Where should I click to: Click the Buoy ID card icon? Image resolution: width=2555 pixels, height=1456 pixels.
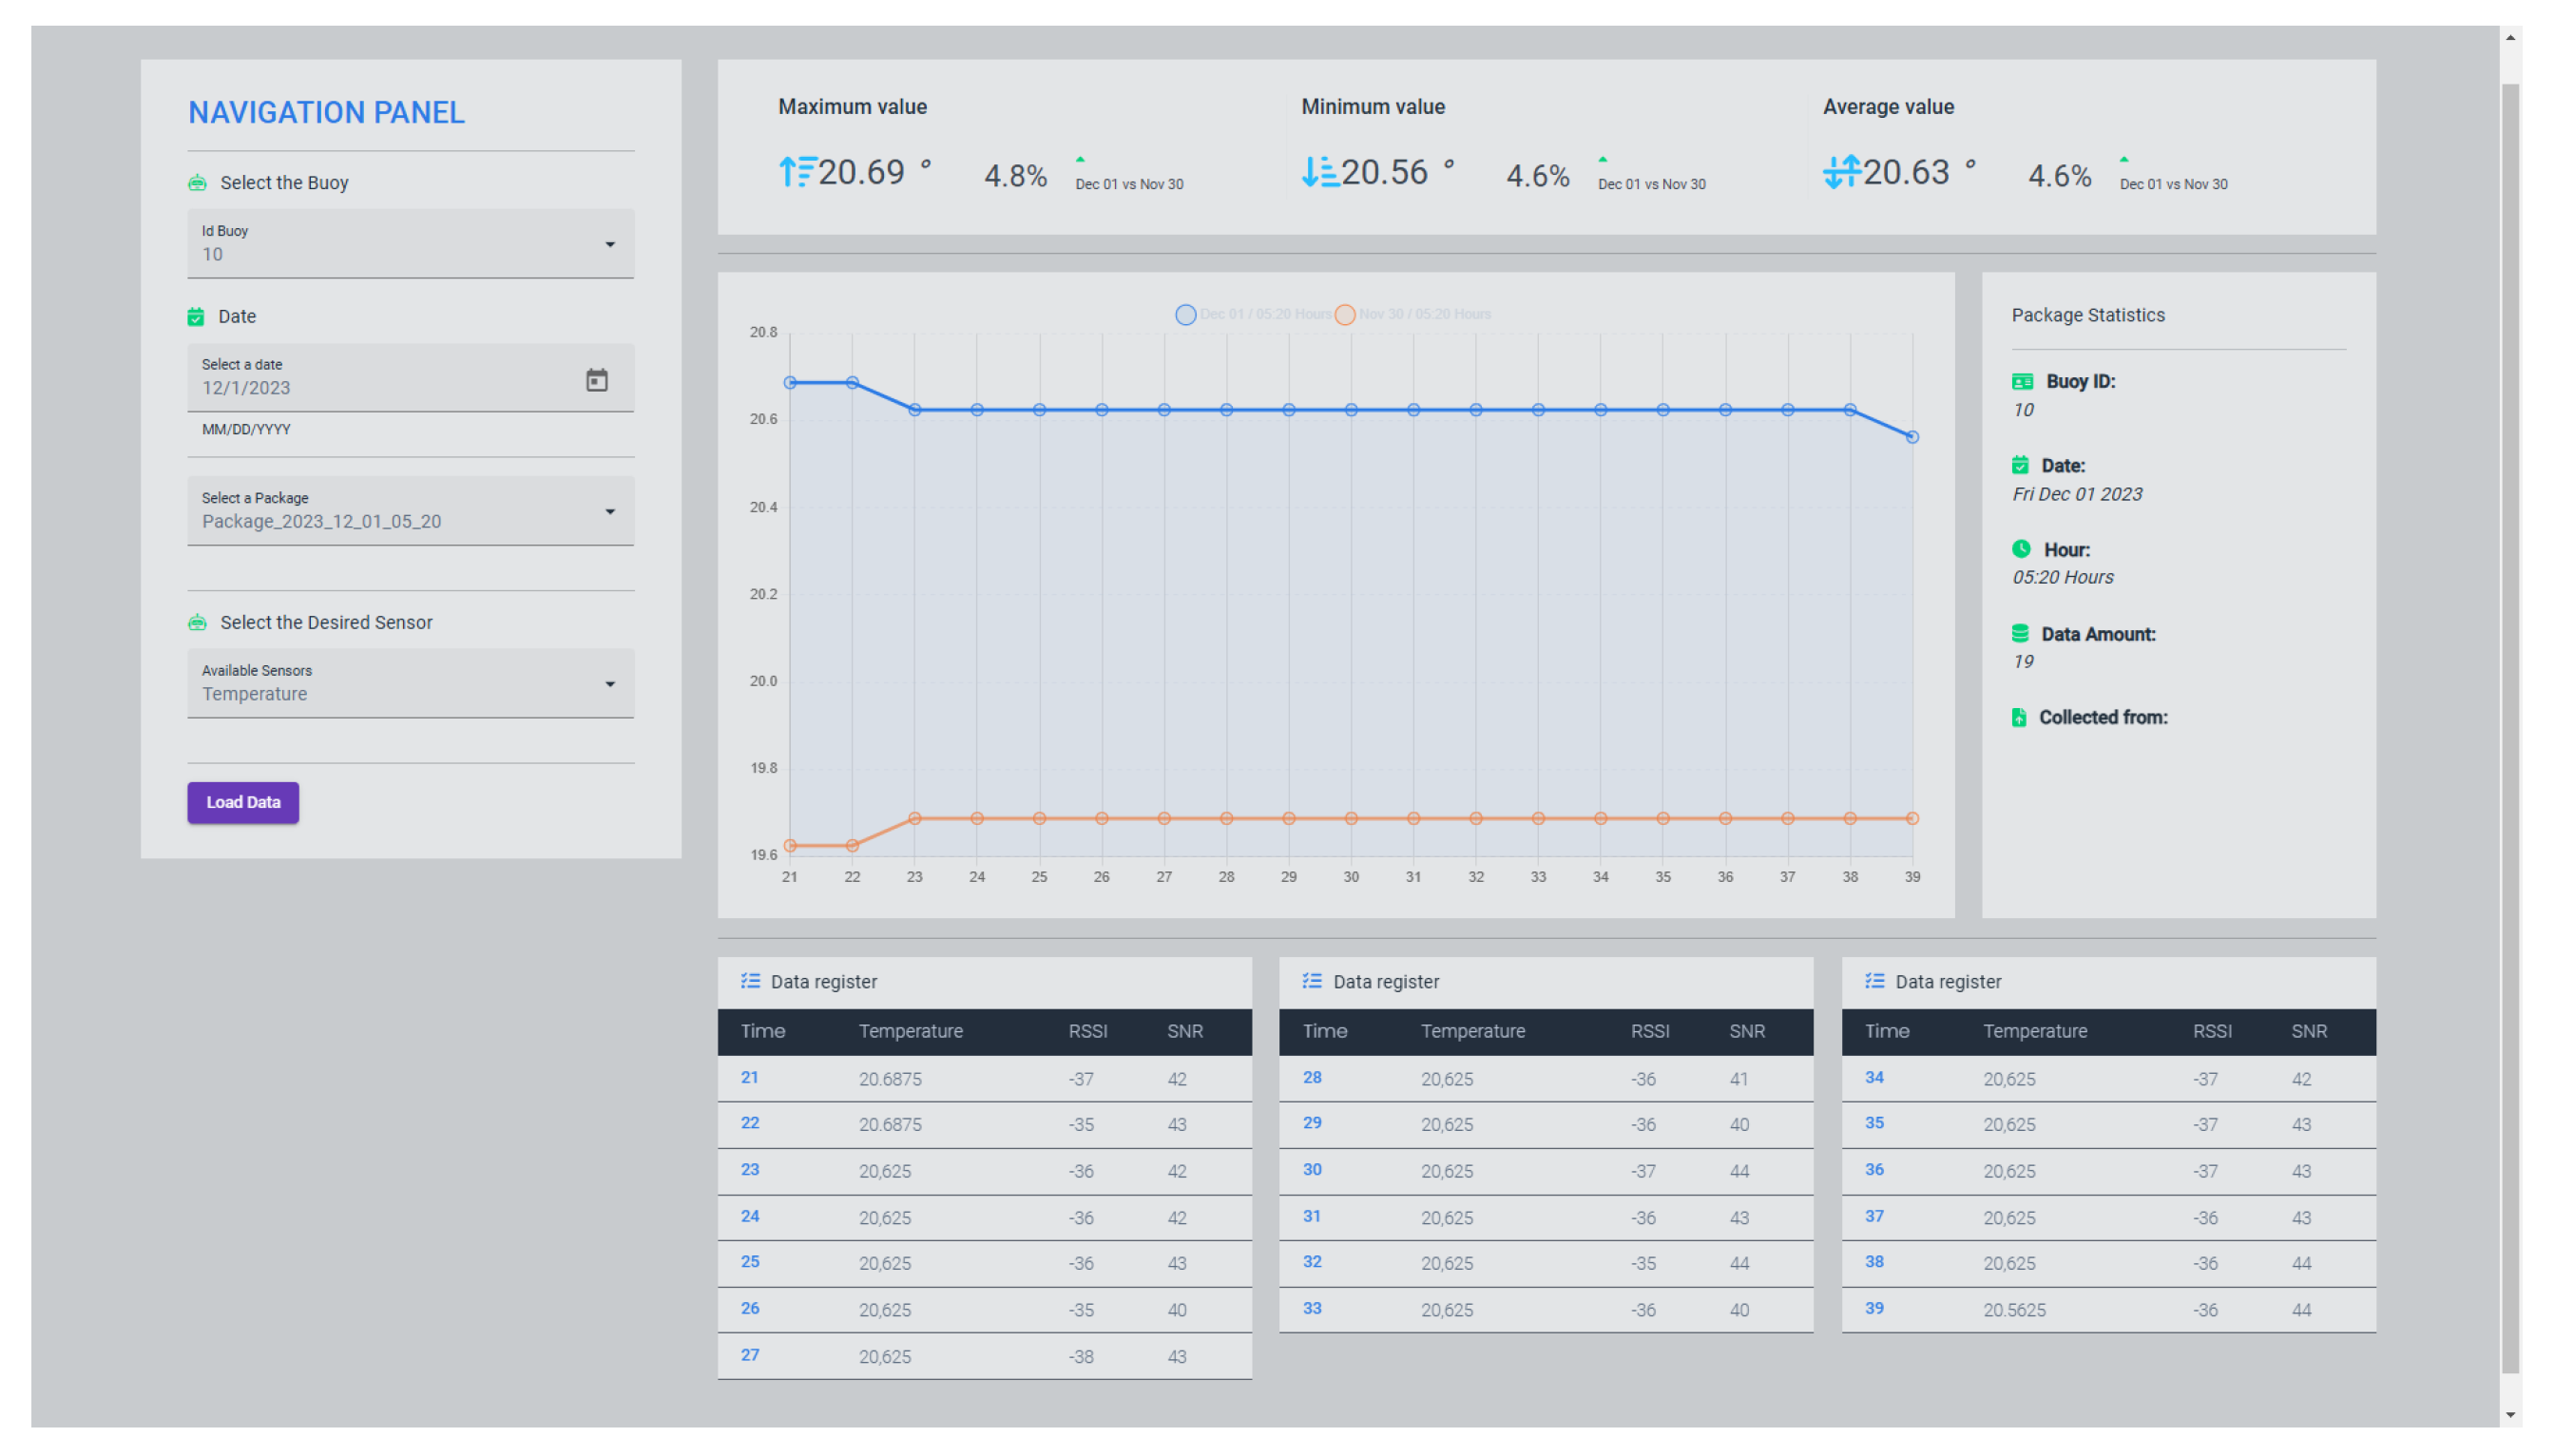coord(2021,381)
